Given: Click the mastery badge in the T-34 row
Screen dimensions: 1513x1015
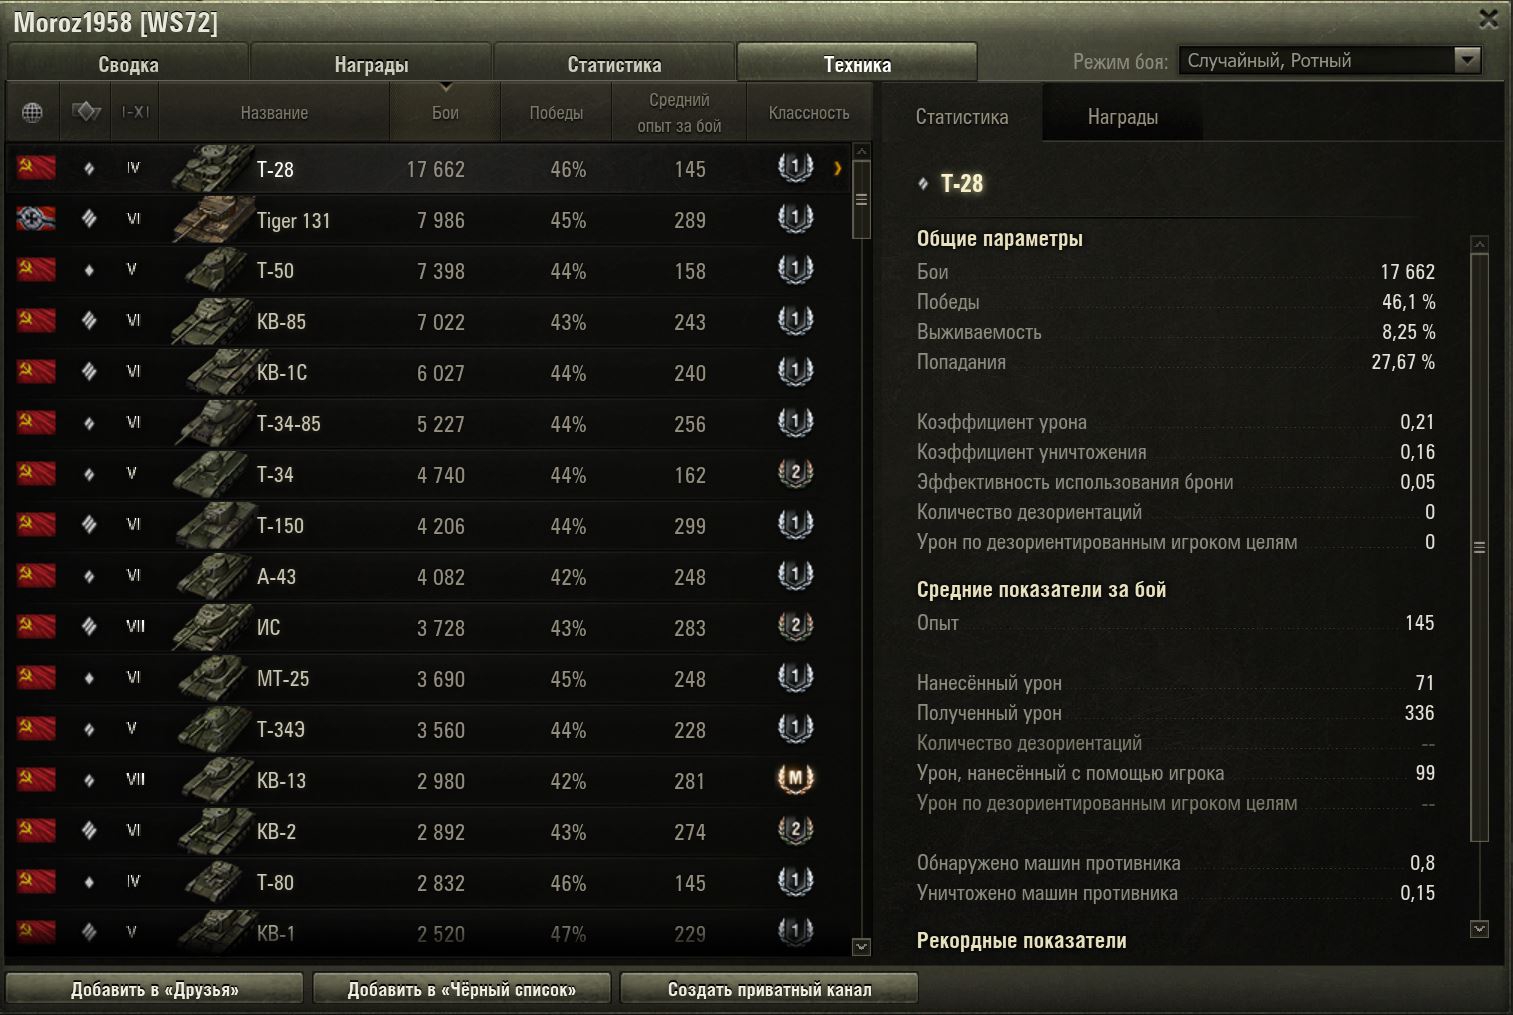Looking at the screenshot, I should tap(796, 472).
